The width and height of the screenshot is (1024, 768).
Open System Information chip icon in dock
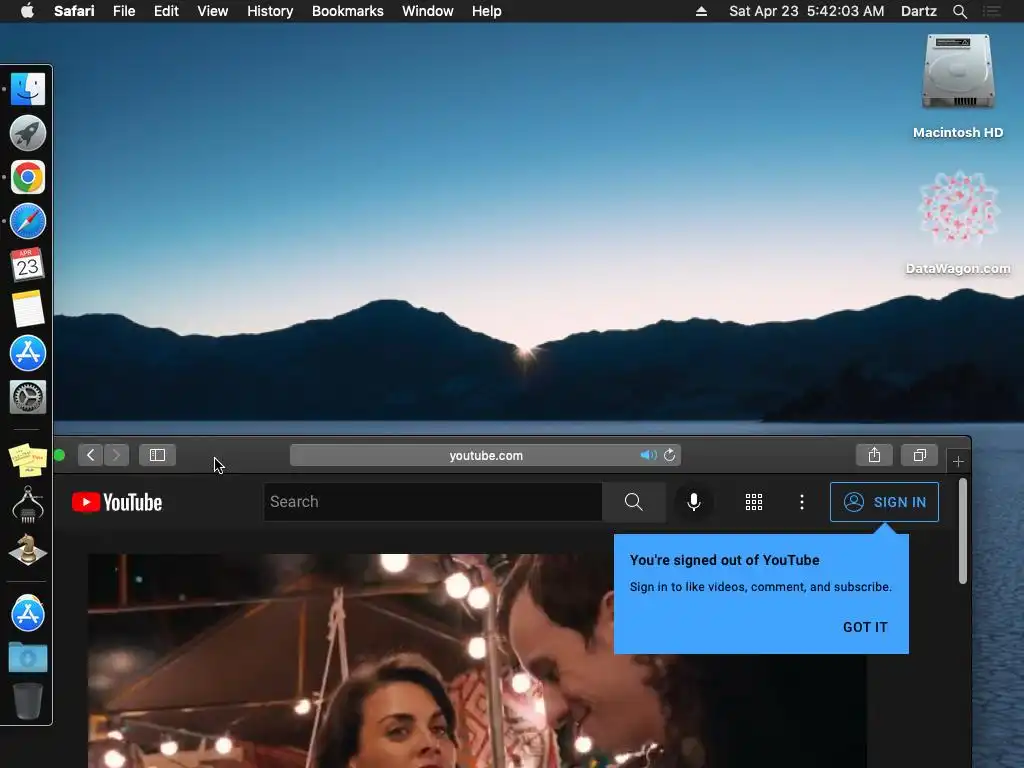[x=27, y=505]
